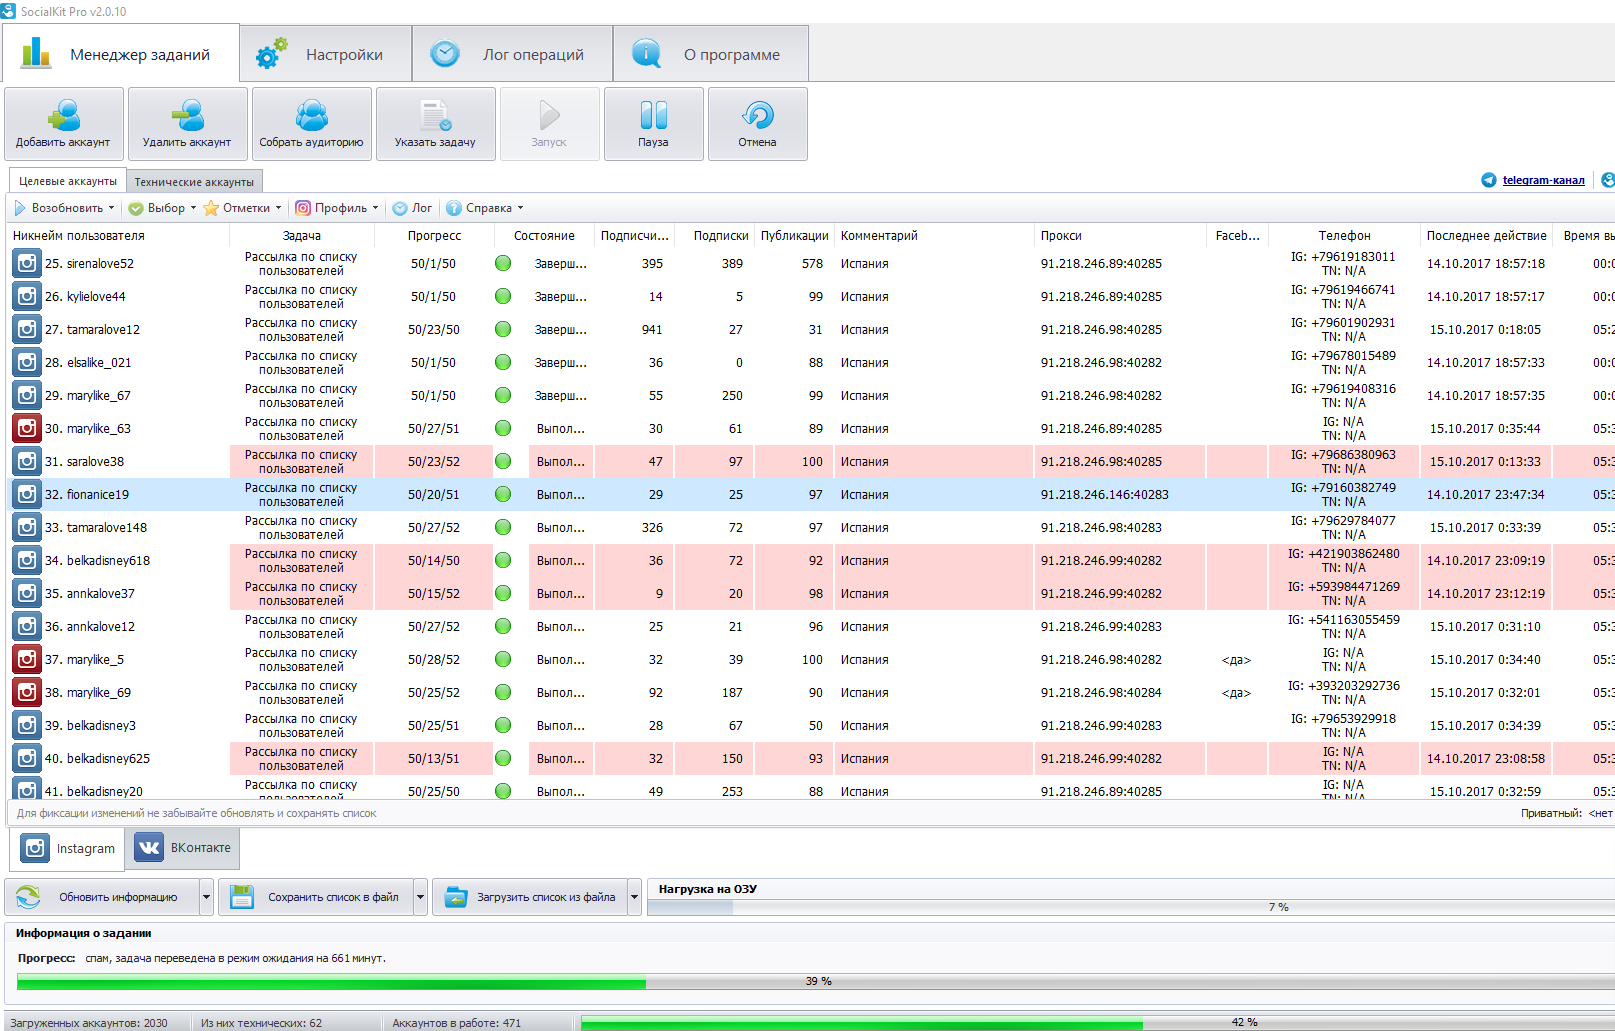Viewport: 1615px width, 1031px height.
Task: Click the Instagram icon of belkadisney625 row
Action: pyautogui.click(x=27, y=758)
